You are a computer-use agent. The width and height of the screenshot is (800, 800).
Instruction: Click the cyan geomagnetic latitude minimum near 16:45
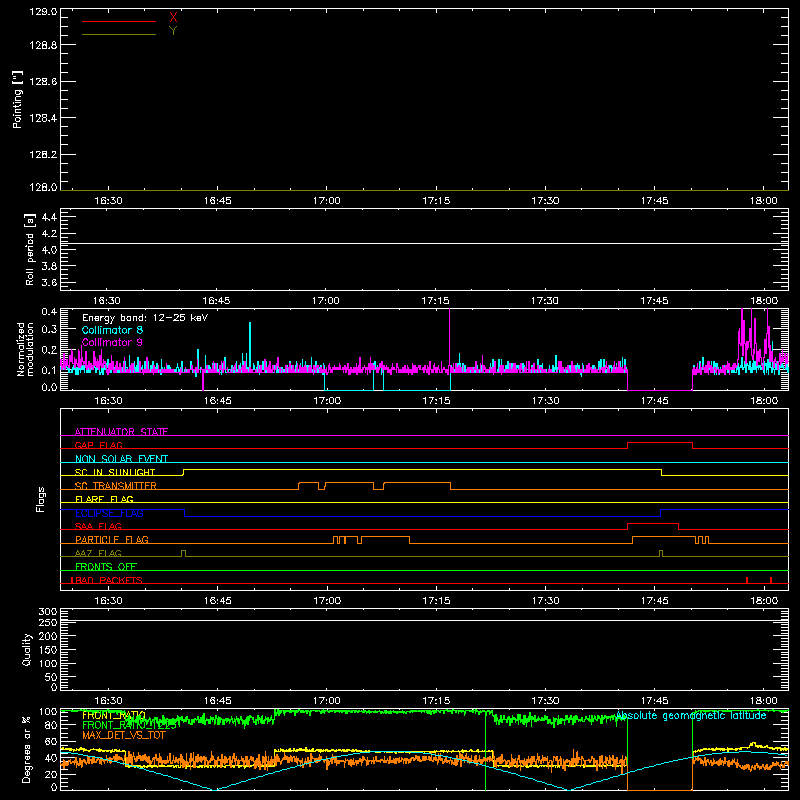click(x=215, y=789)
